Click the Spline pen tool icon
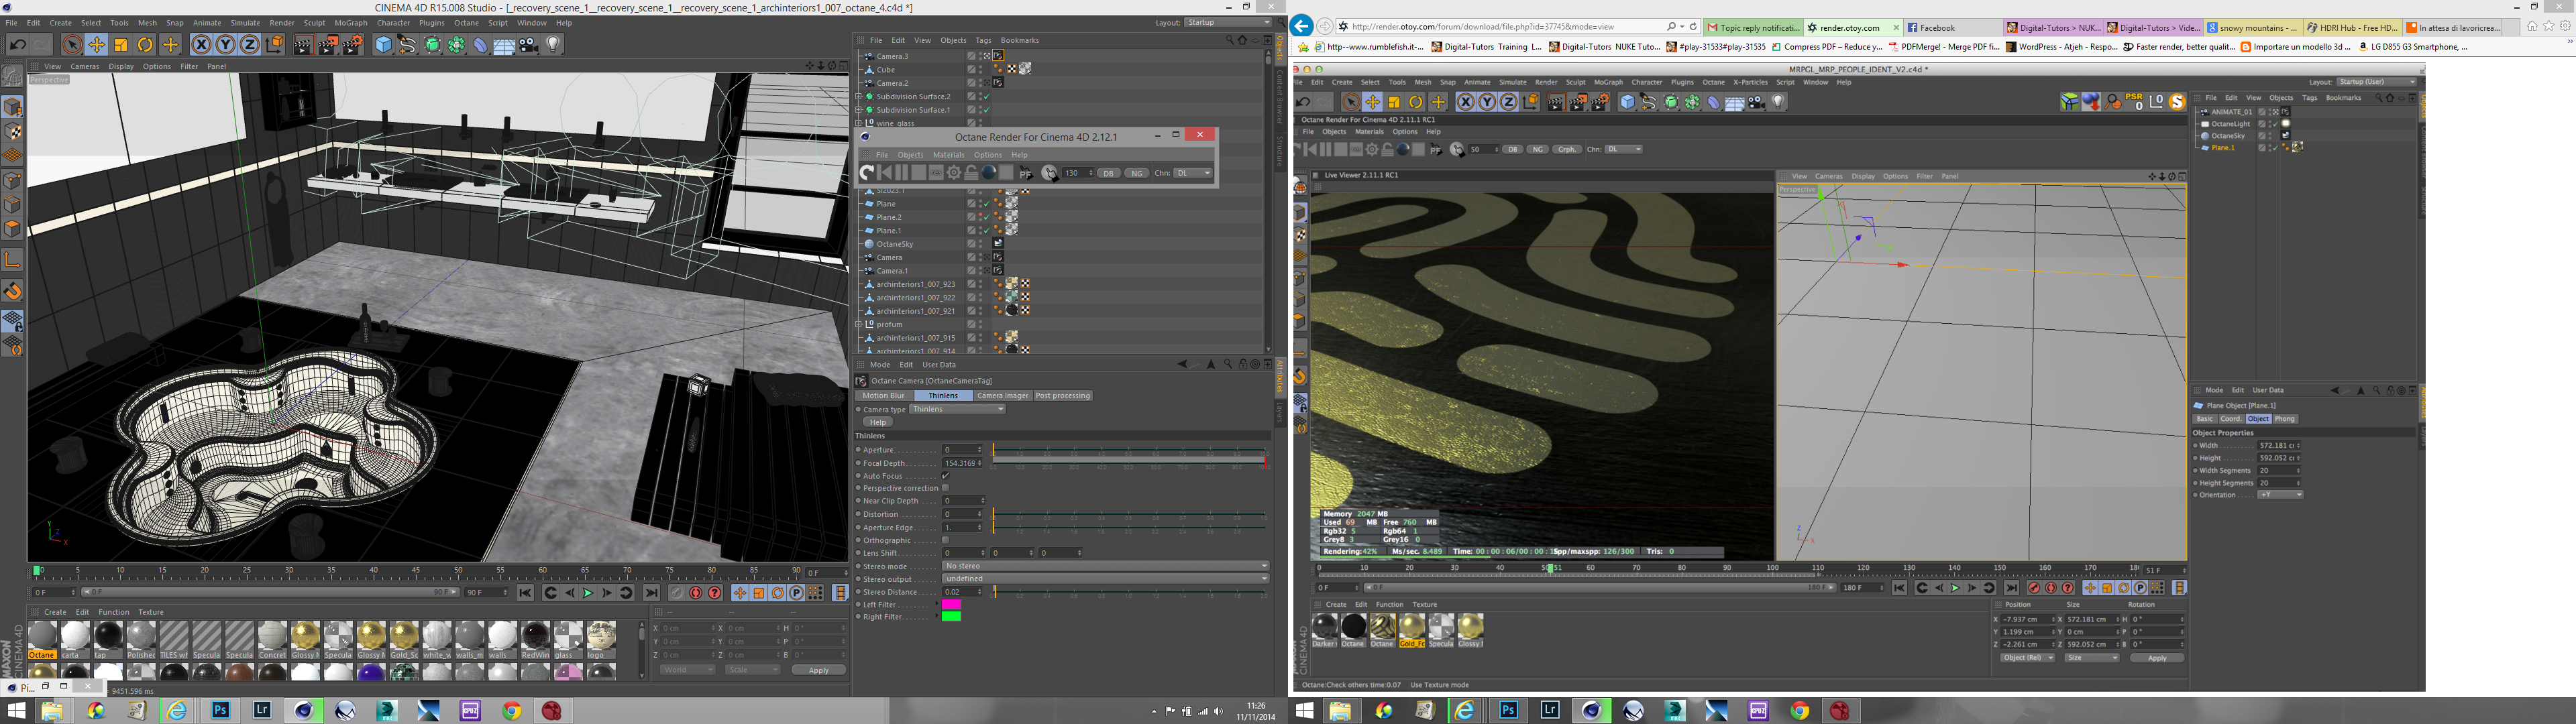2576x724 pixels. (407, 45)
